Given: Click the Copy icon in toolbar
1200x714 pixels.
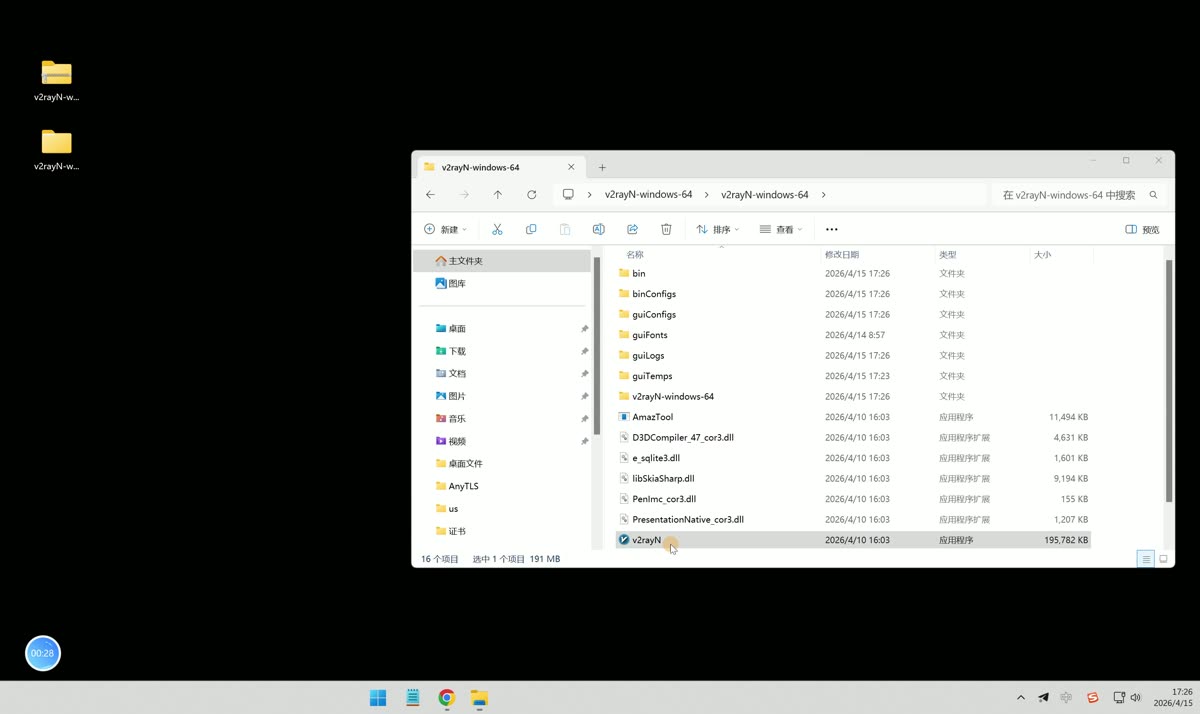Looking at the screenshot, I should click(531, 229).
